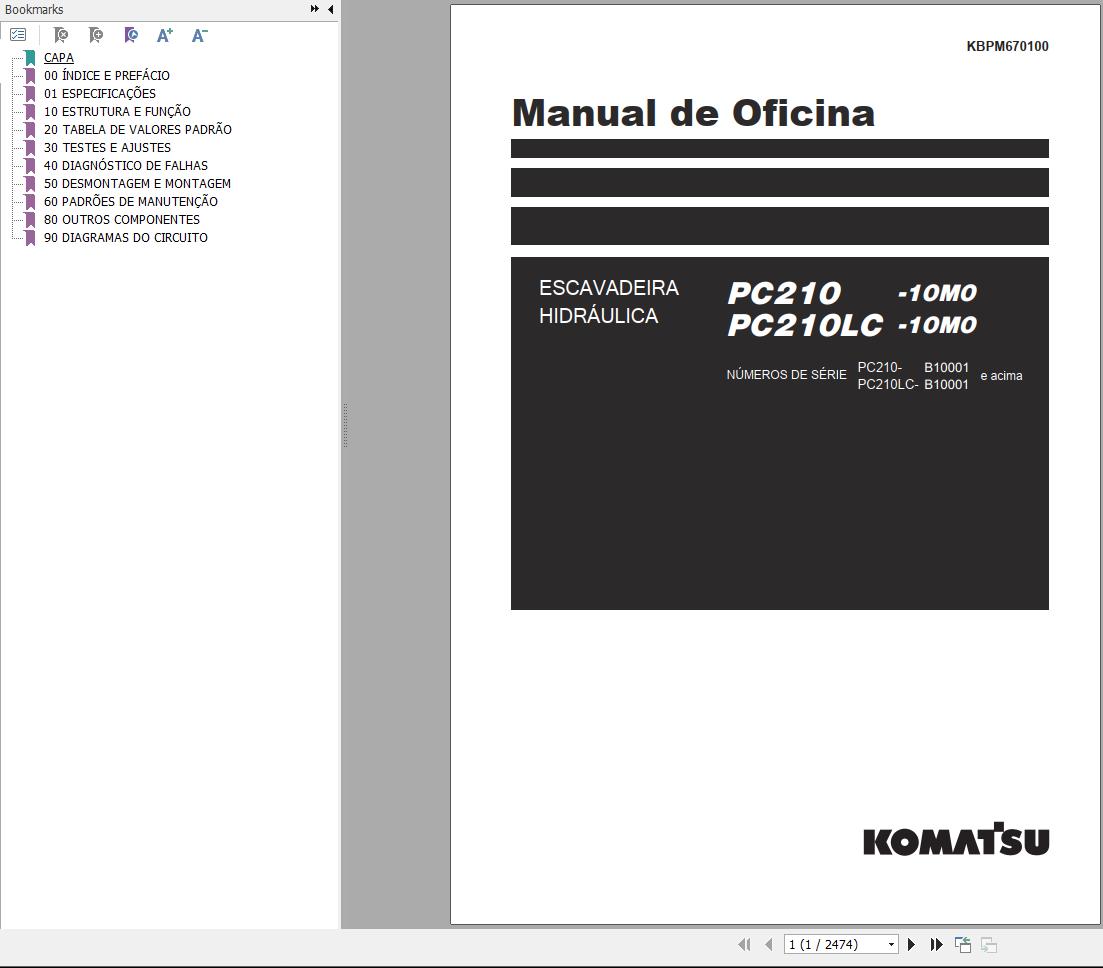
Task: Expand the bookmarks panel double-arrow icon
Action: 314,9
